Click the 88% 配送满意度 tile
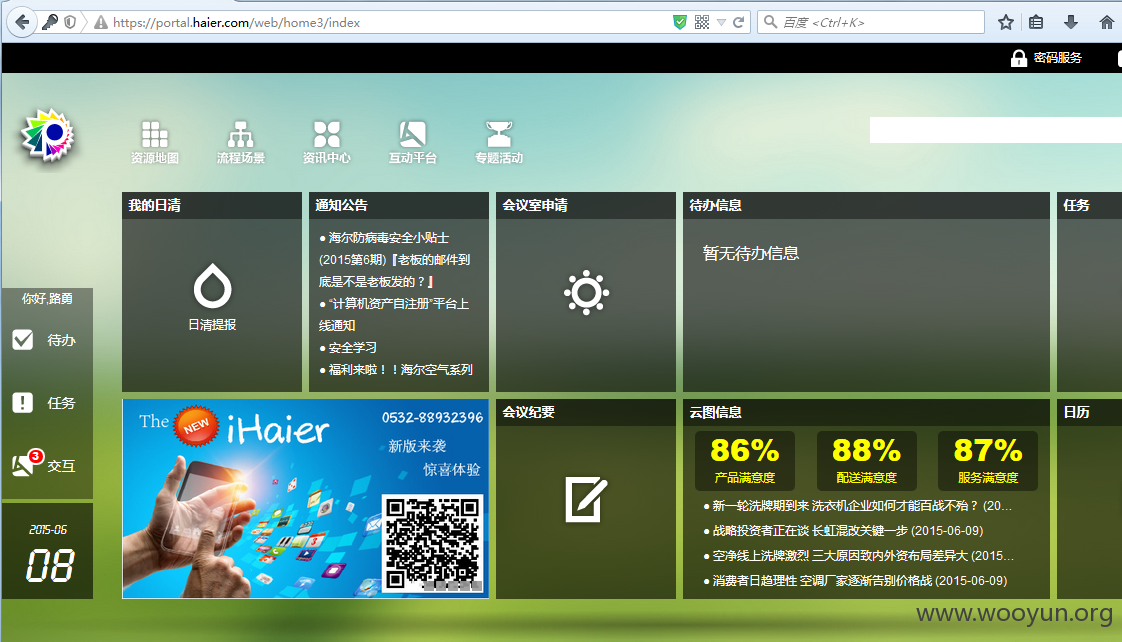This screenshot has width=1122, height=642. (x=867, y=460)
